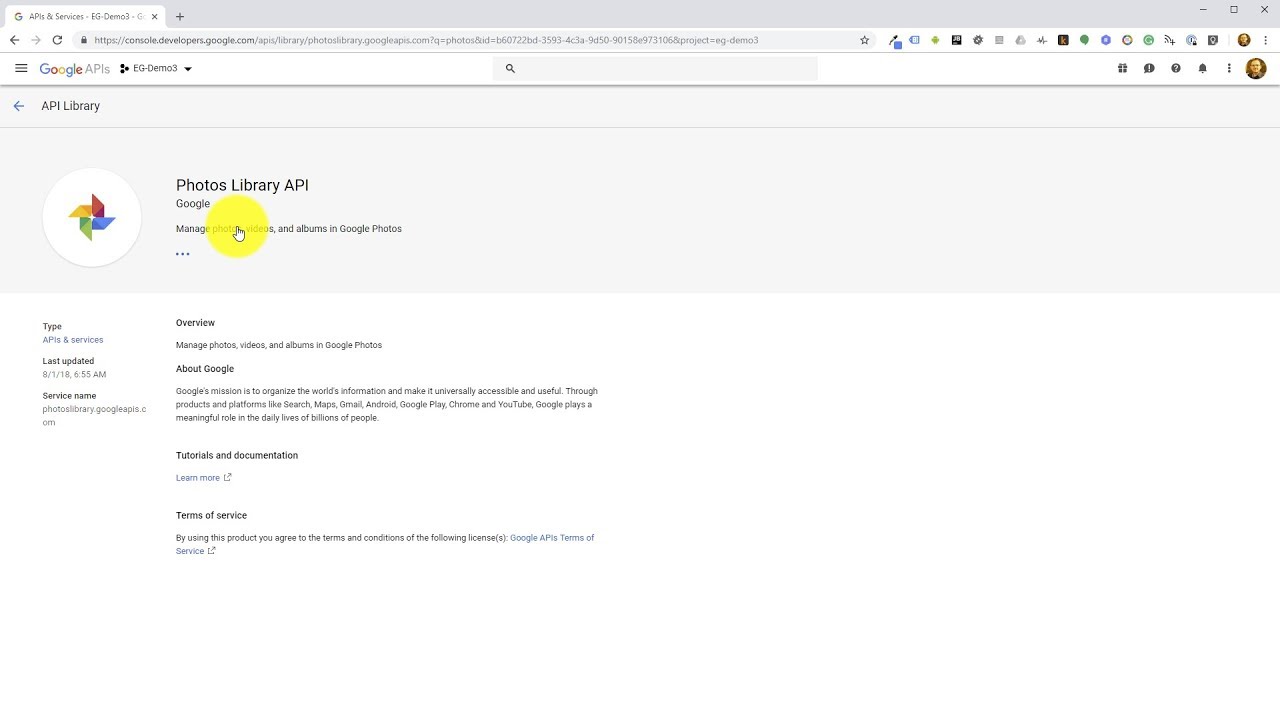Open the APIs & services type link
The width and height of the screenshot is (1280, 720).
coord(73,340)
